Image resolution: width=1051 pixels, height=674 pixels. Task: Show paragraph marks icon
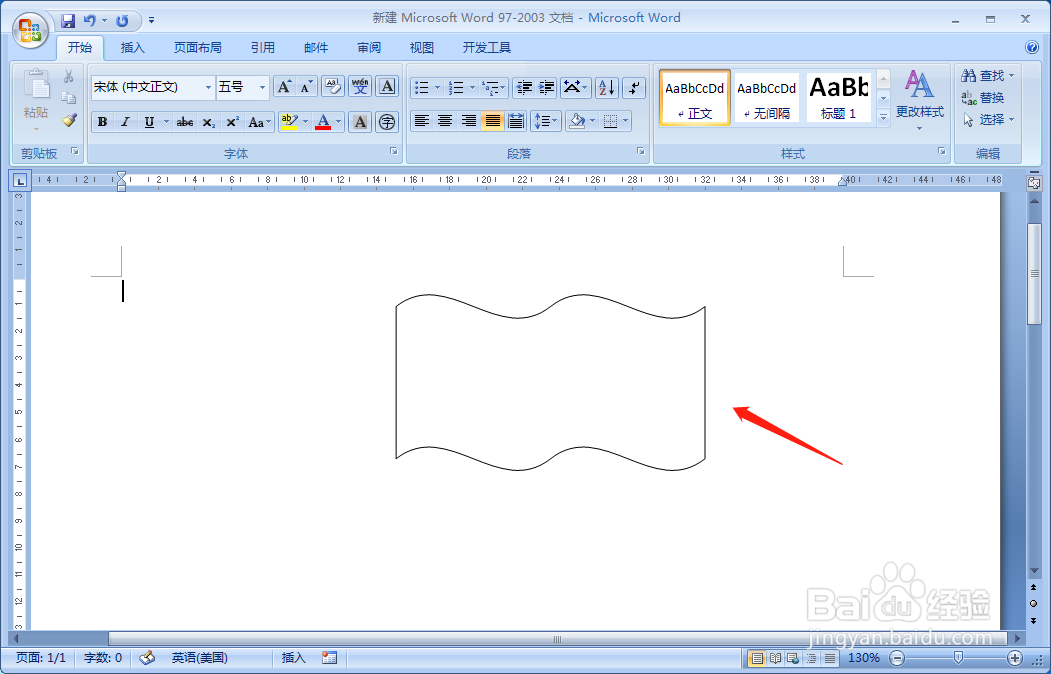(633, 87)
